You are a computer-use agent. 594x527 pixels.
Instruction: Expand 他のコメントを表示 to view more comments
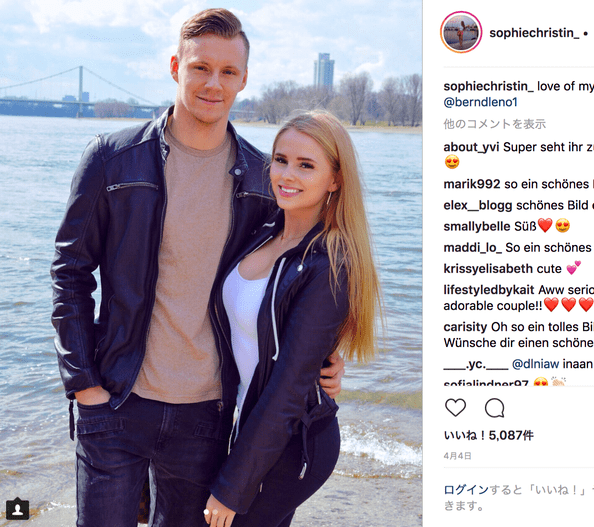click(495, 124)
